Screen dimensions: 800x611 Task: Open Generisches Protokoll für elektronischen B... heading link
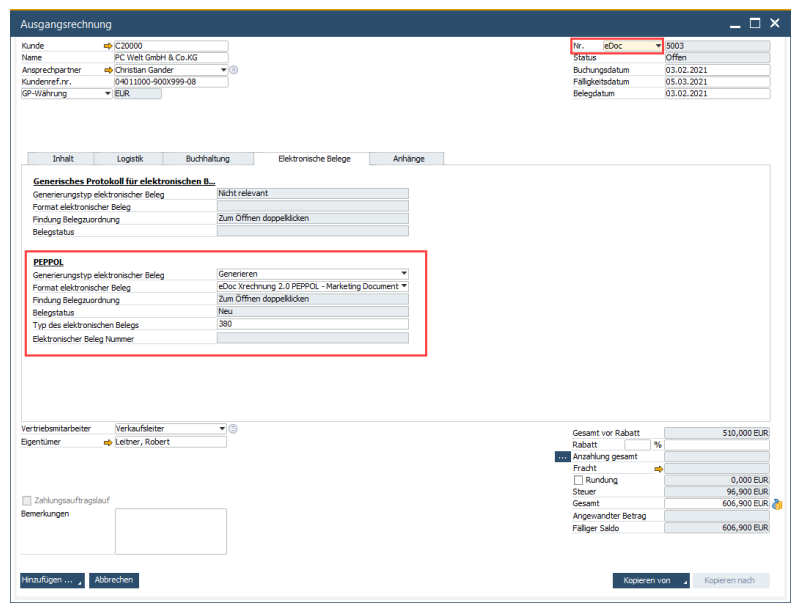tap(124, 182)
